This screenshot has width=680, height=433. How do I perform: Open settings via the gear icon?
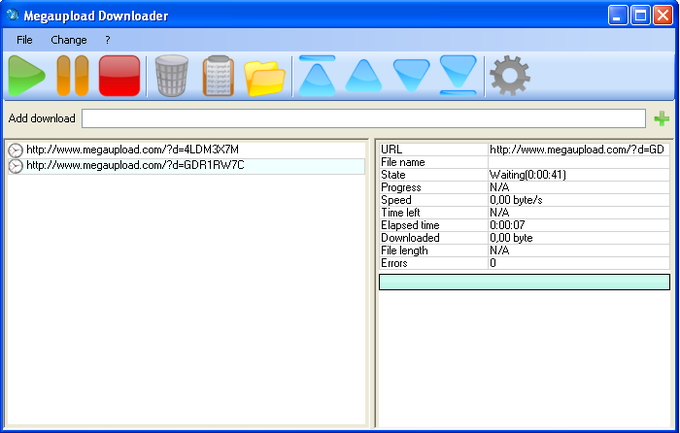[x=510, y=75]
